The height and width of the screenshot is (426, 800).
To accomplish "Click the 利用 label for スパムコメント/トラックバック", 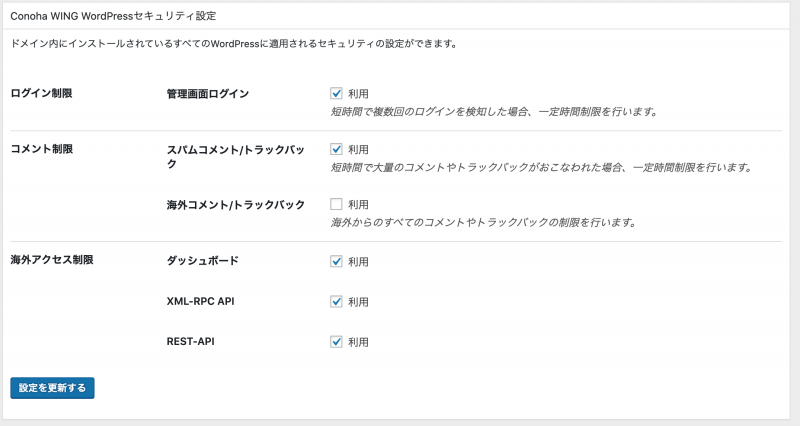I will pyautogui.click(x=358, y=149).
